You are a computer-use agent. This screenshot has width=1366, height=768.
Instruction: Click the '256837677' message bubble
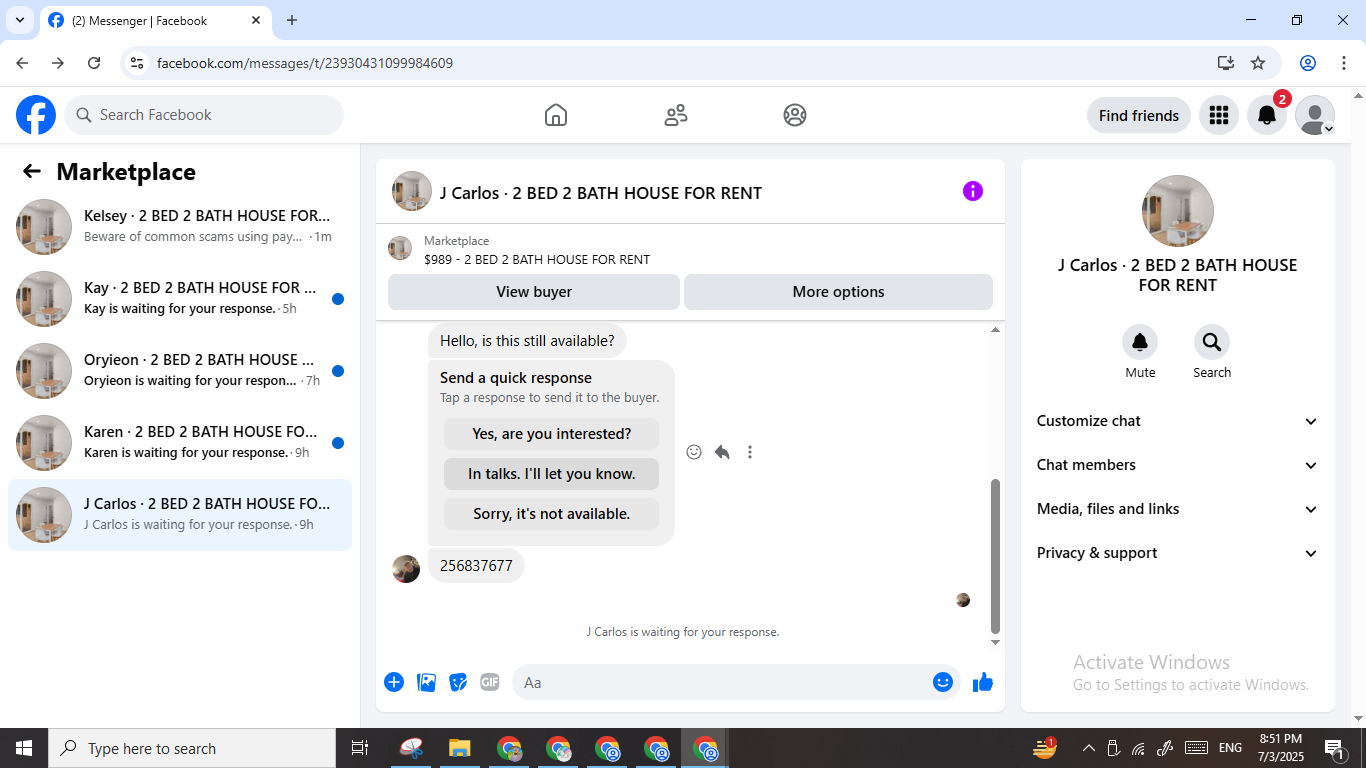click(476, 566)
